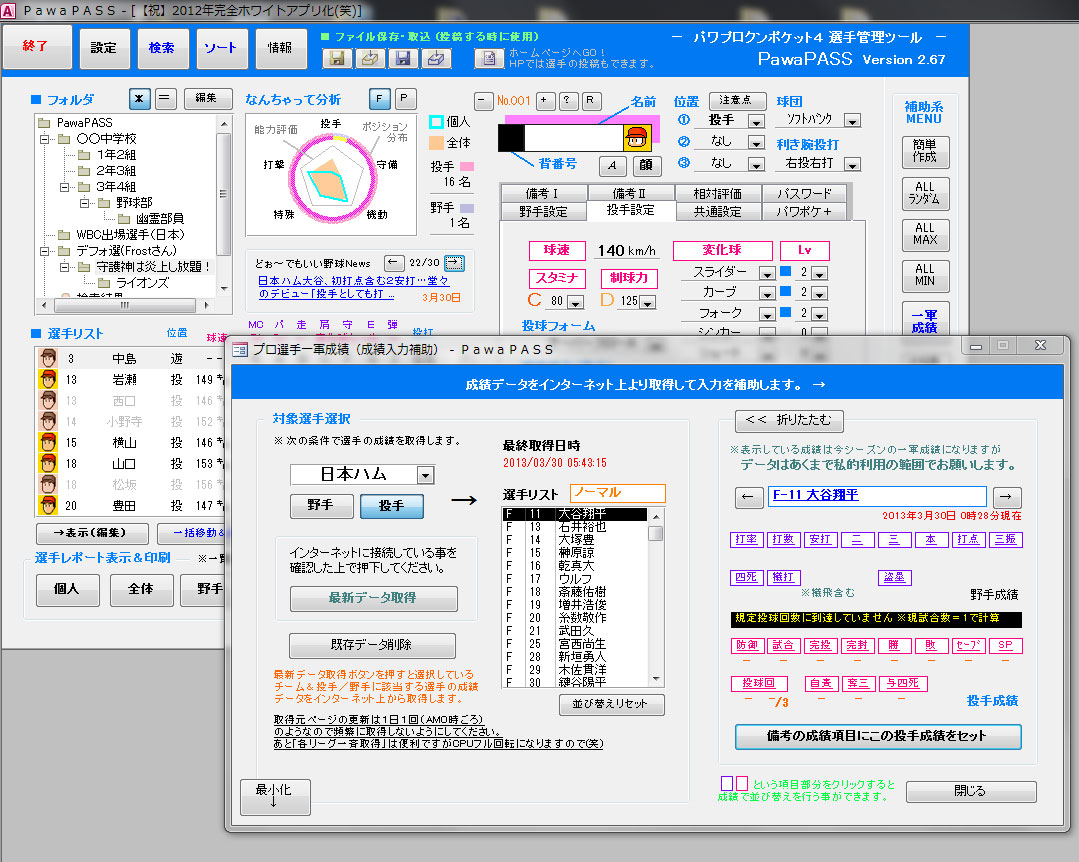Collapse the ○○中学校 tree folder
The height and width of the screenshot is (862, 1079).
point(44,139)
